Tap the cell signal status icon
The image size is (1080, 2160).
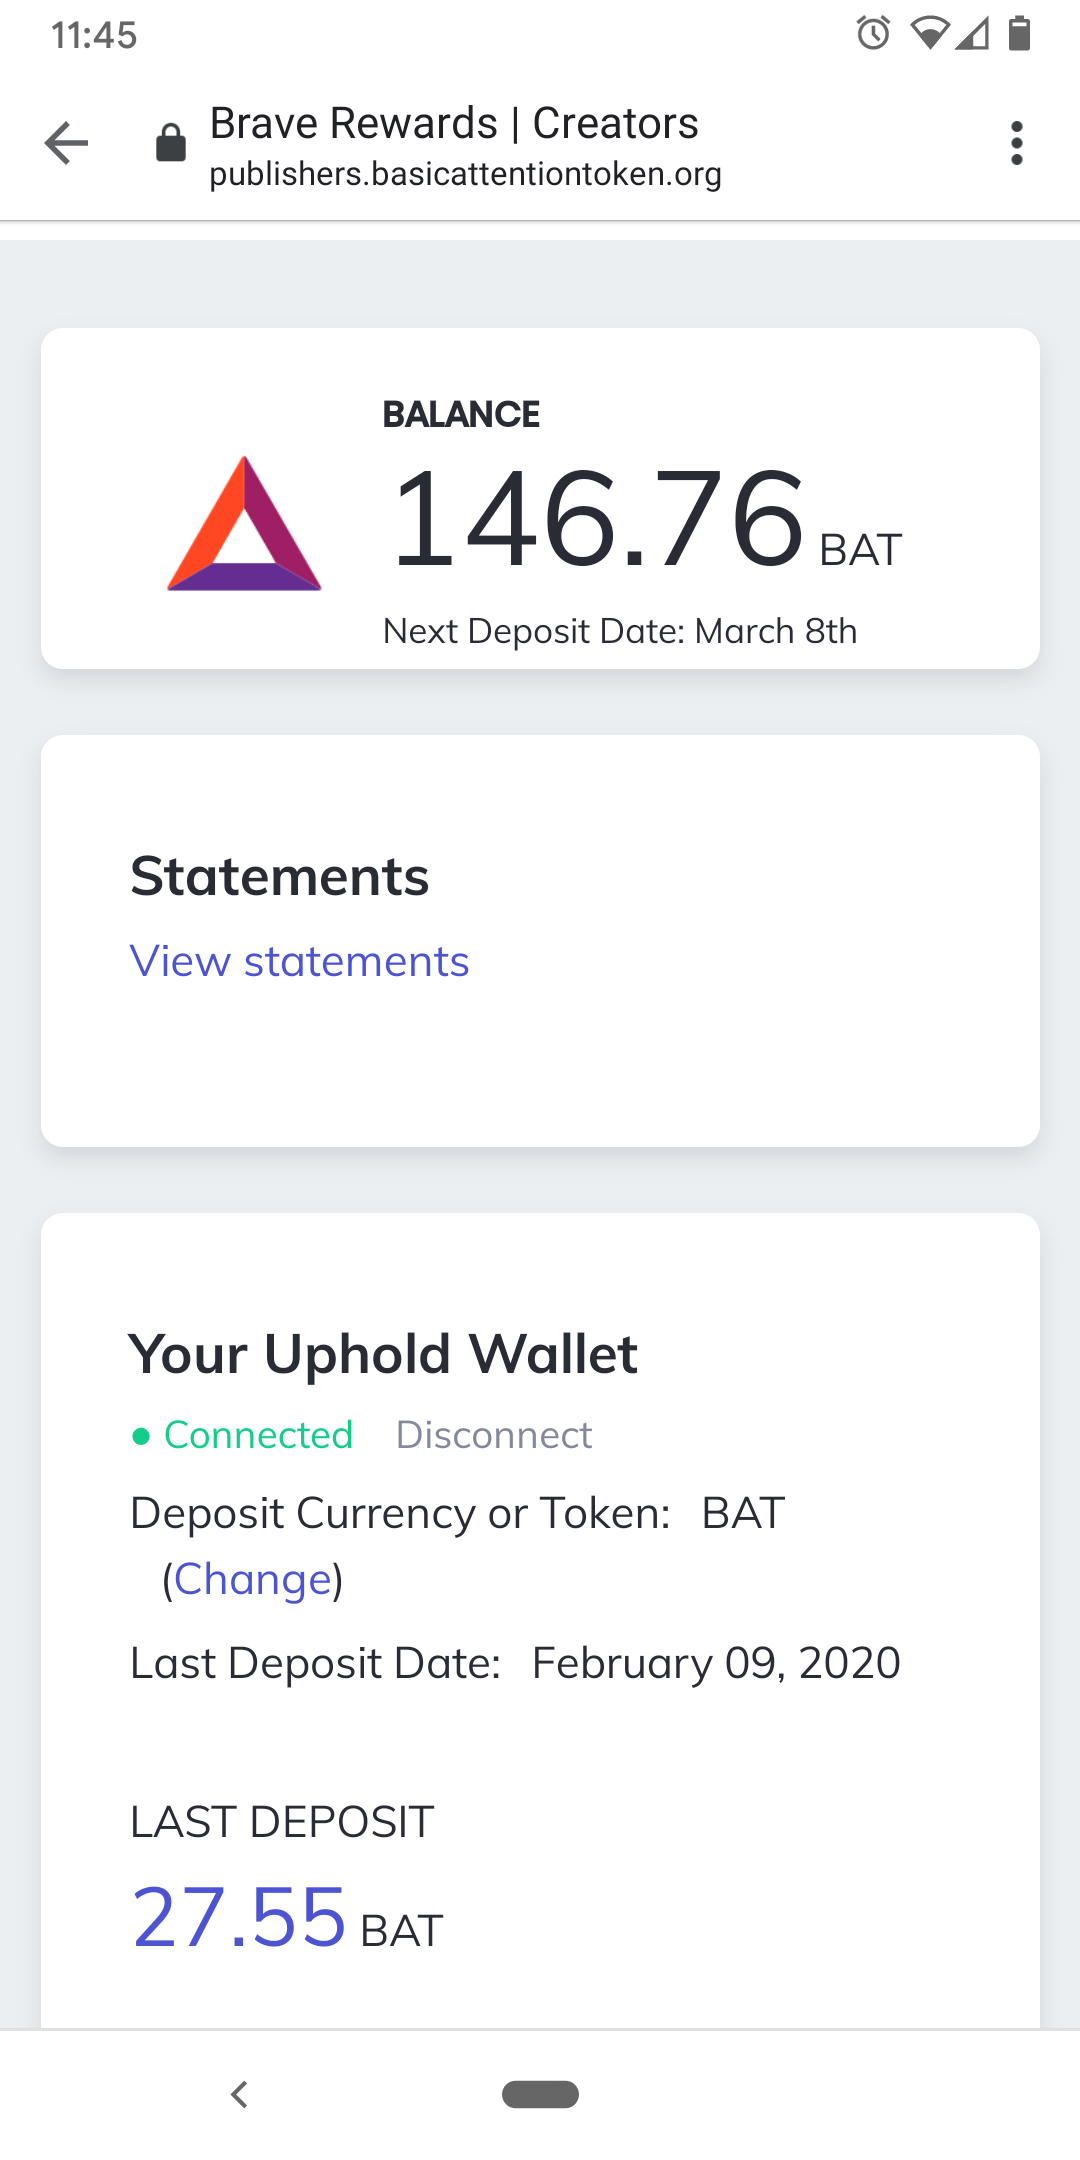coord(973,34)
